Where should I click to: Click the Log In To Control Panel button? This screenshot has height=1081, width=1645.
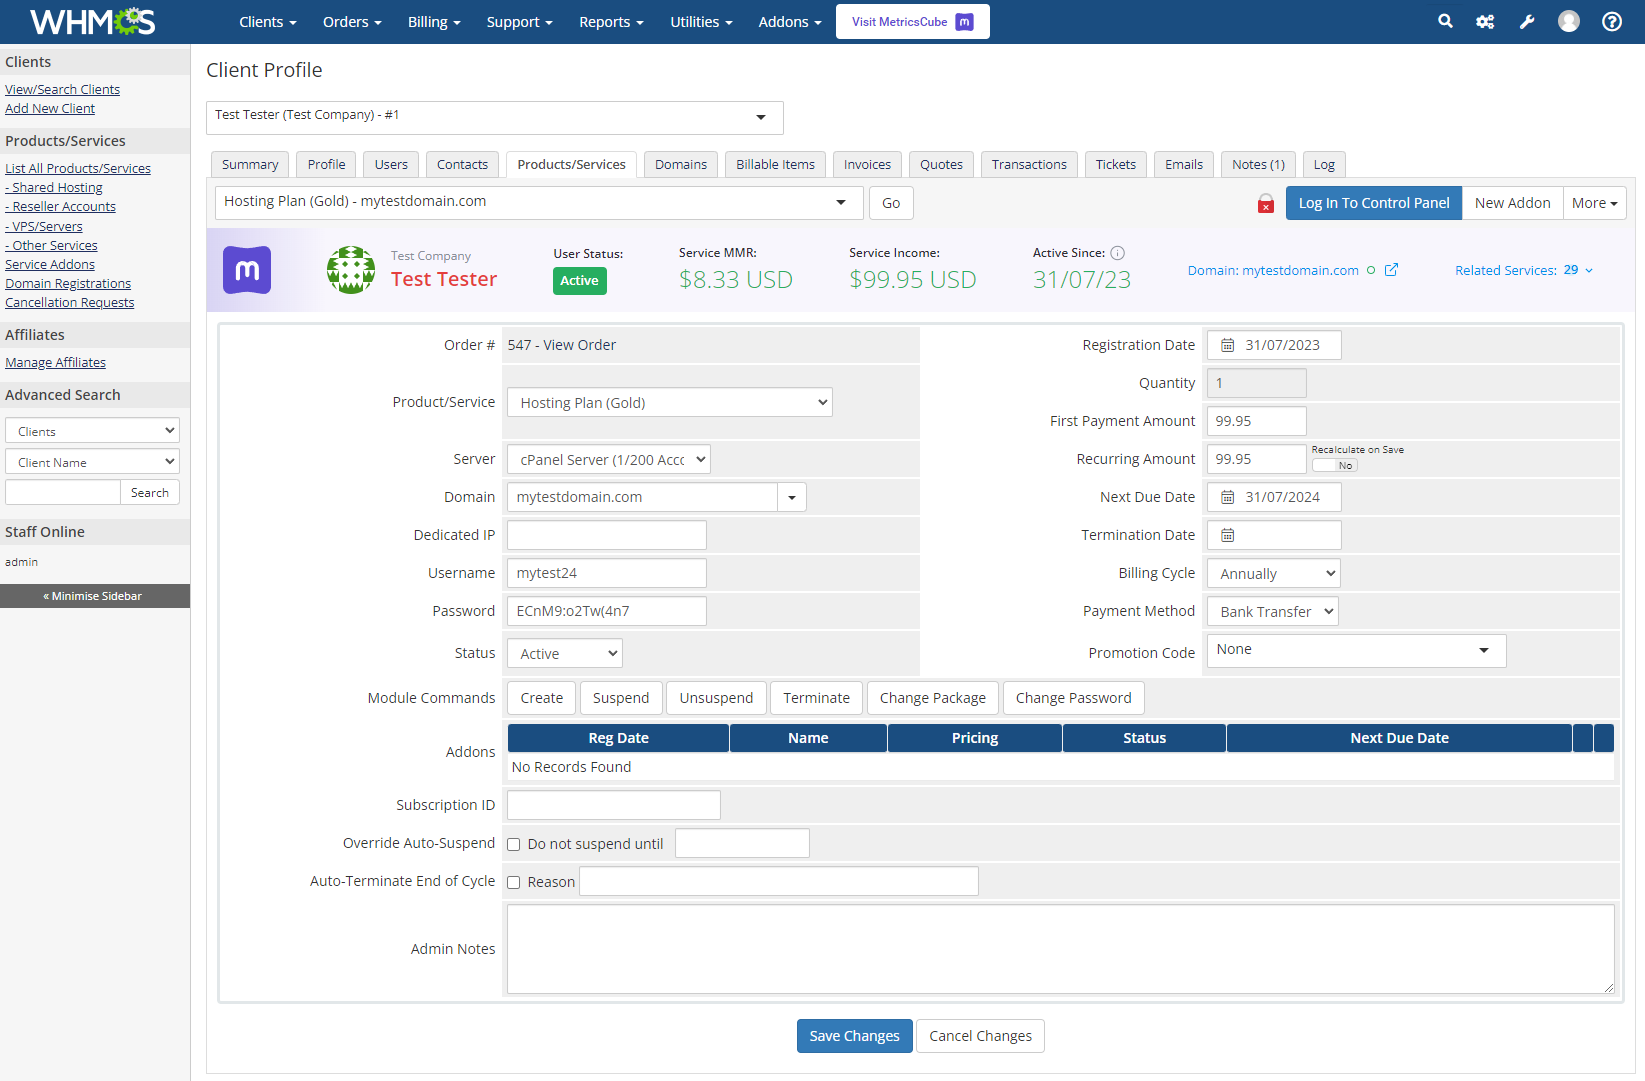pyautogui.click(x=1373, y=203)
